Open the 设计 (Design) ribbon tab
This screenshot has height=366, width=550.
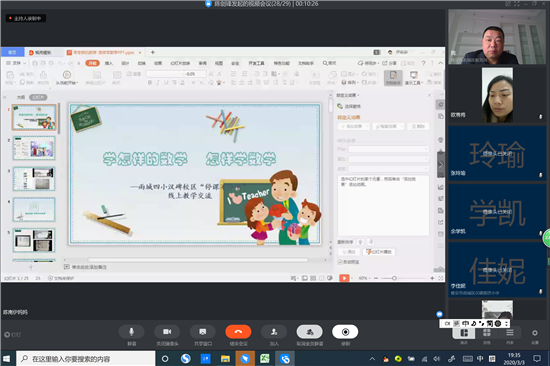(125, 63)
